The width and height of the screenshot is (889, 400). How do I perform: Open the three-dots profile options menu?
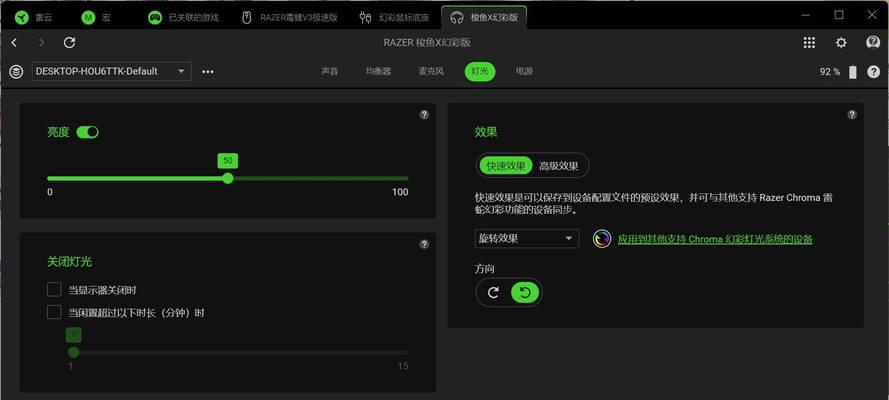pos(208,72)
